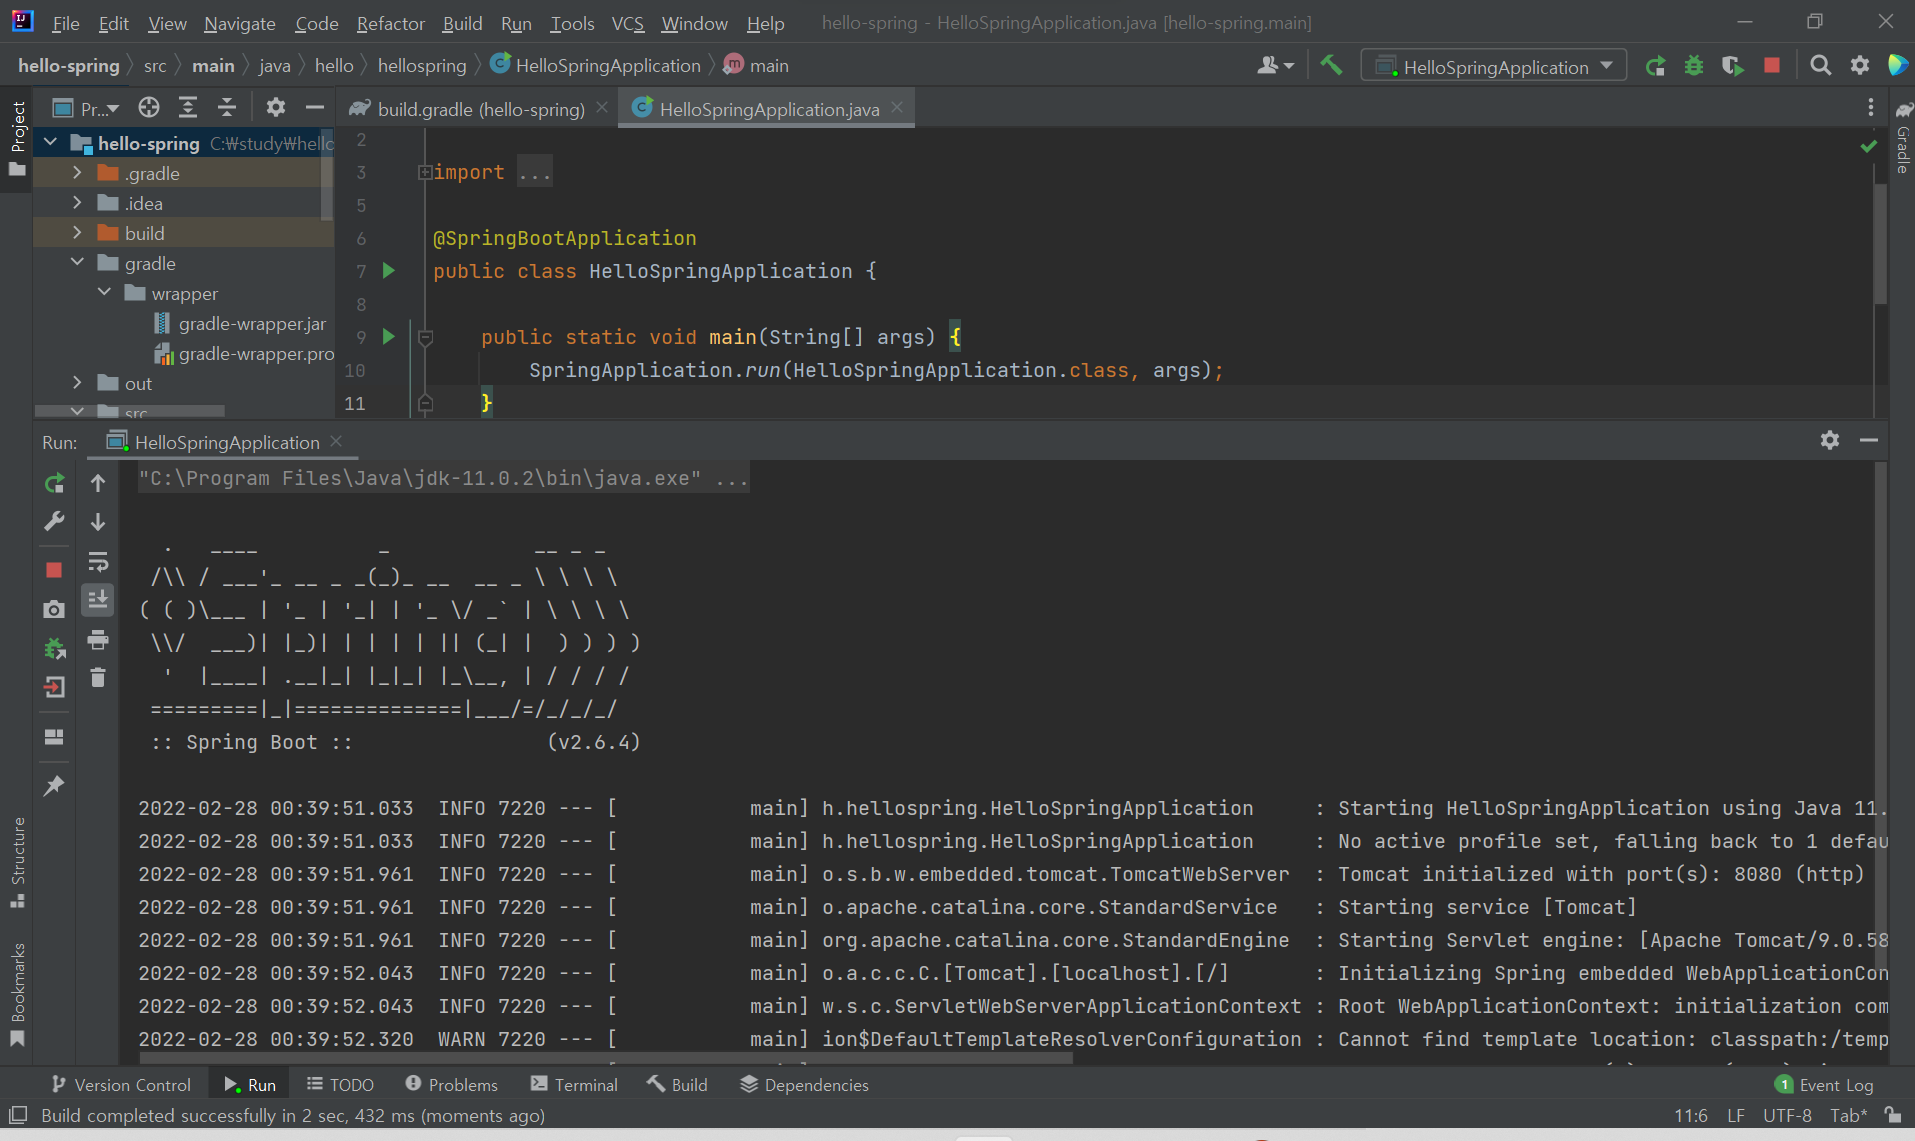Screen dimensions: 1915x1141
Task: Toggle soft-wrap in console
Action: [x=98, y=561]
